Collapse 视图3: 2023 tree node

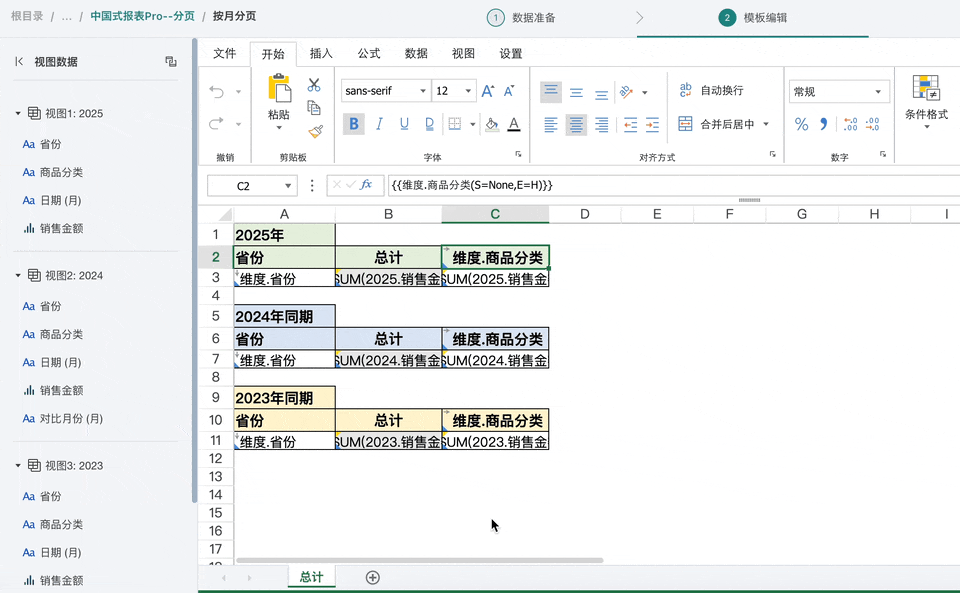click(x=18, y=466)
